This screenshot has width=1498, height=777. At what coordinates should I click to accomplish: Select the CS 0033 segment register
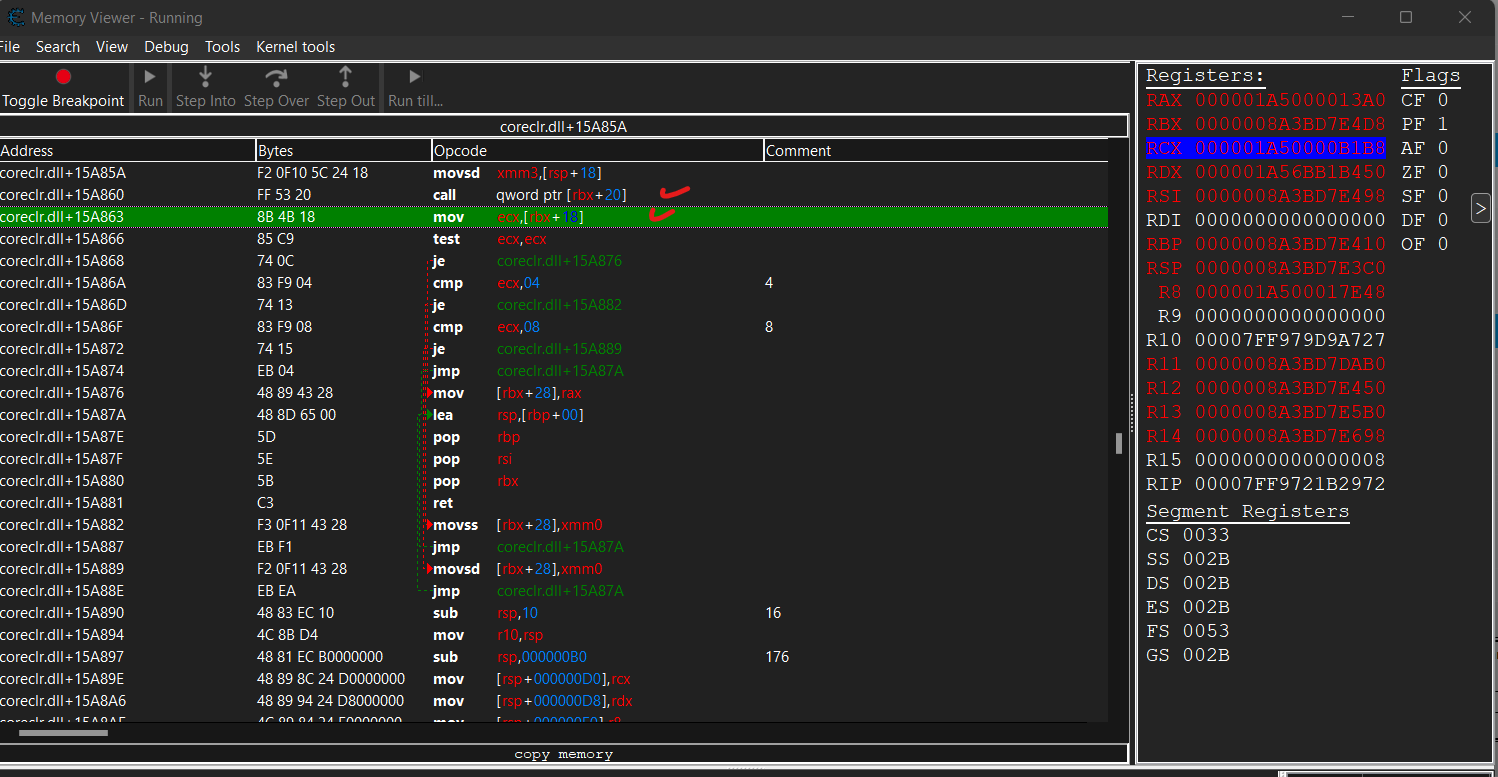click(1188, 535)
